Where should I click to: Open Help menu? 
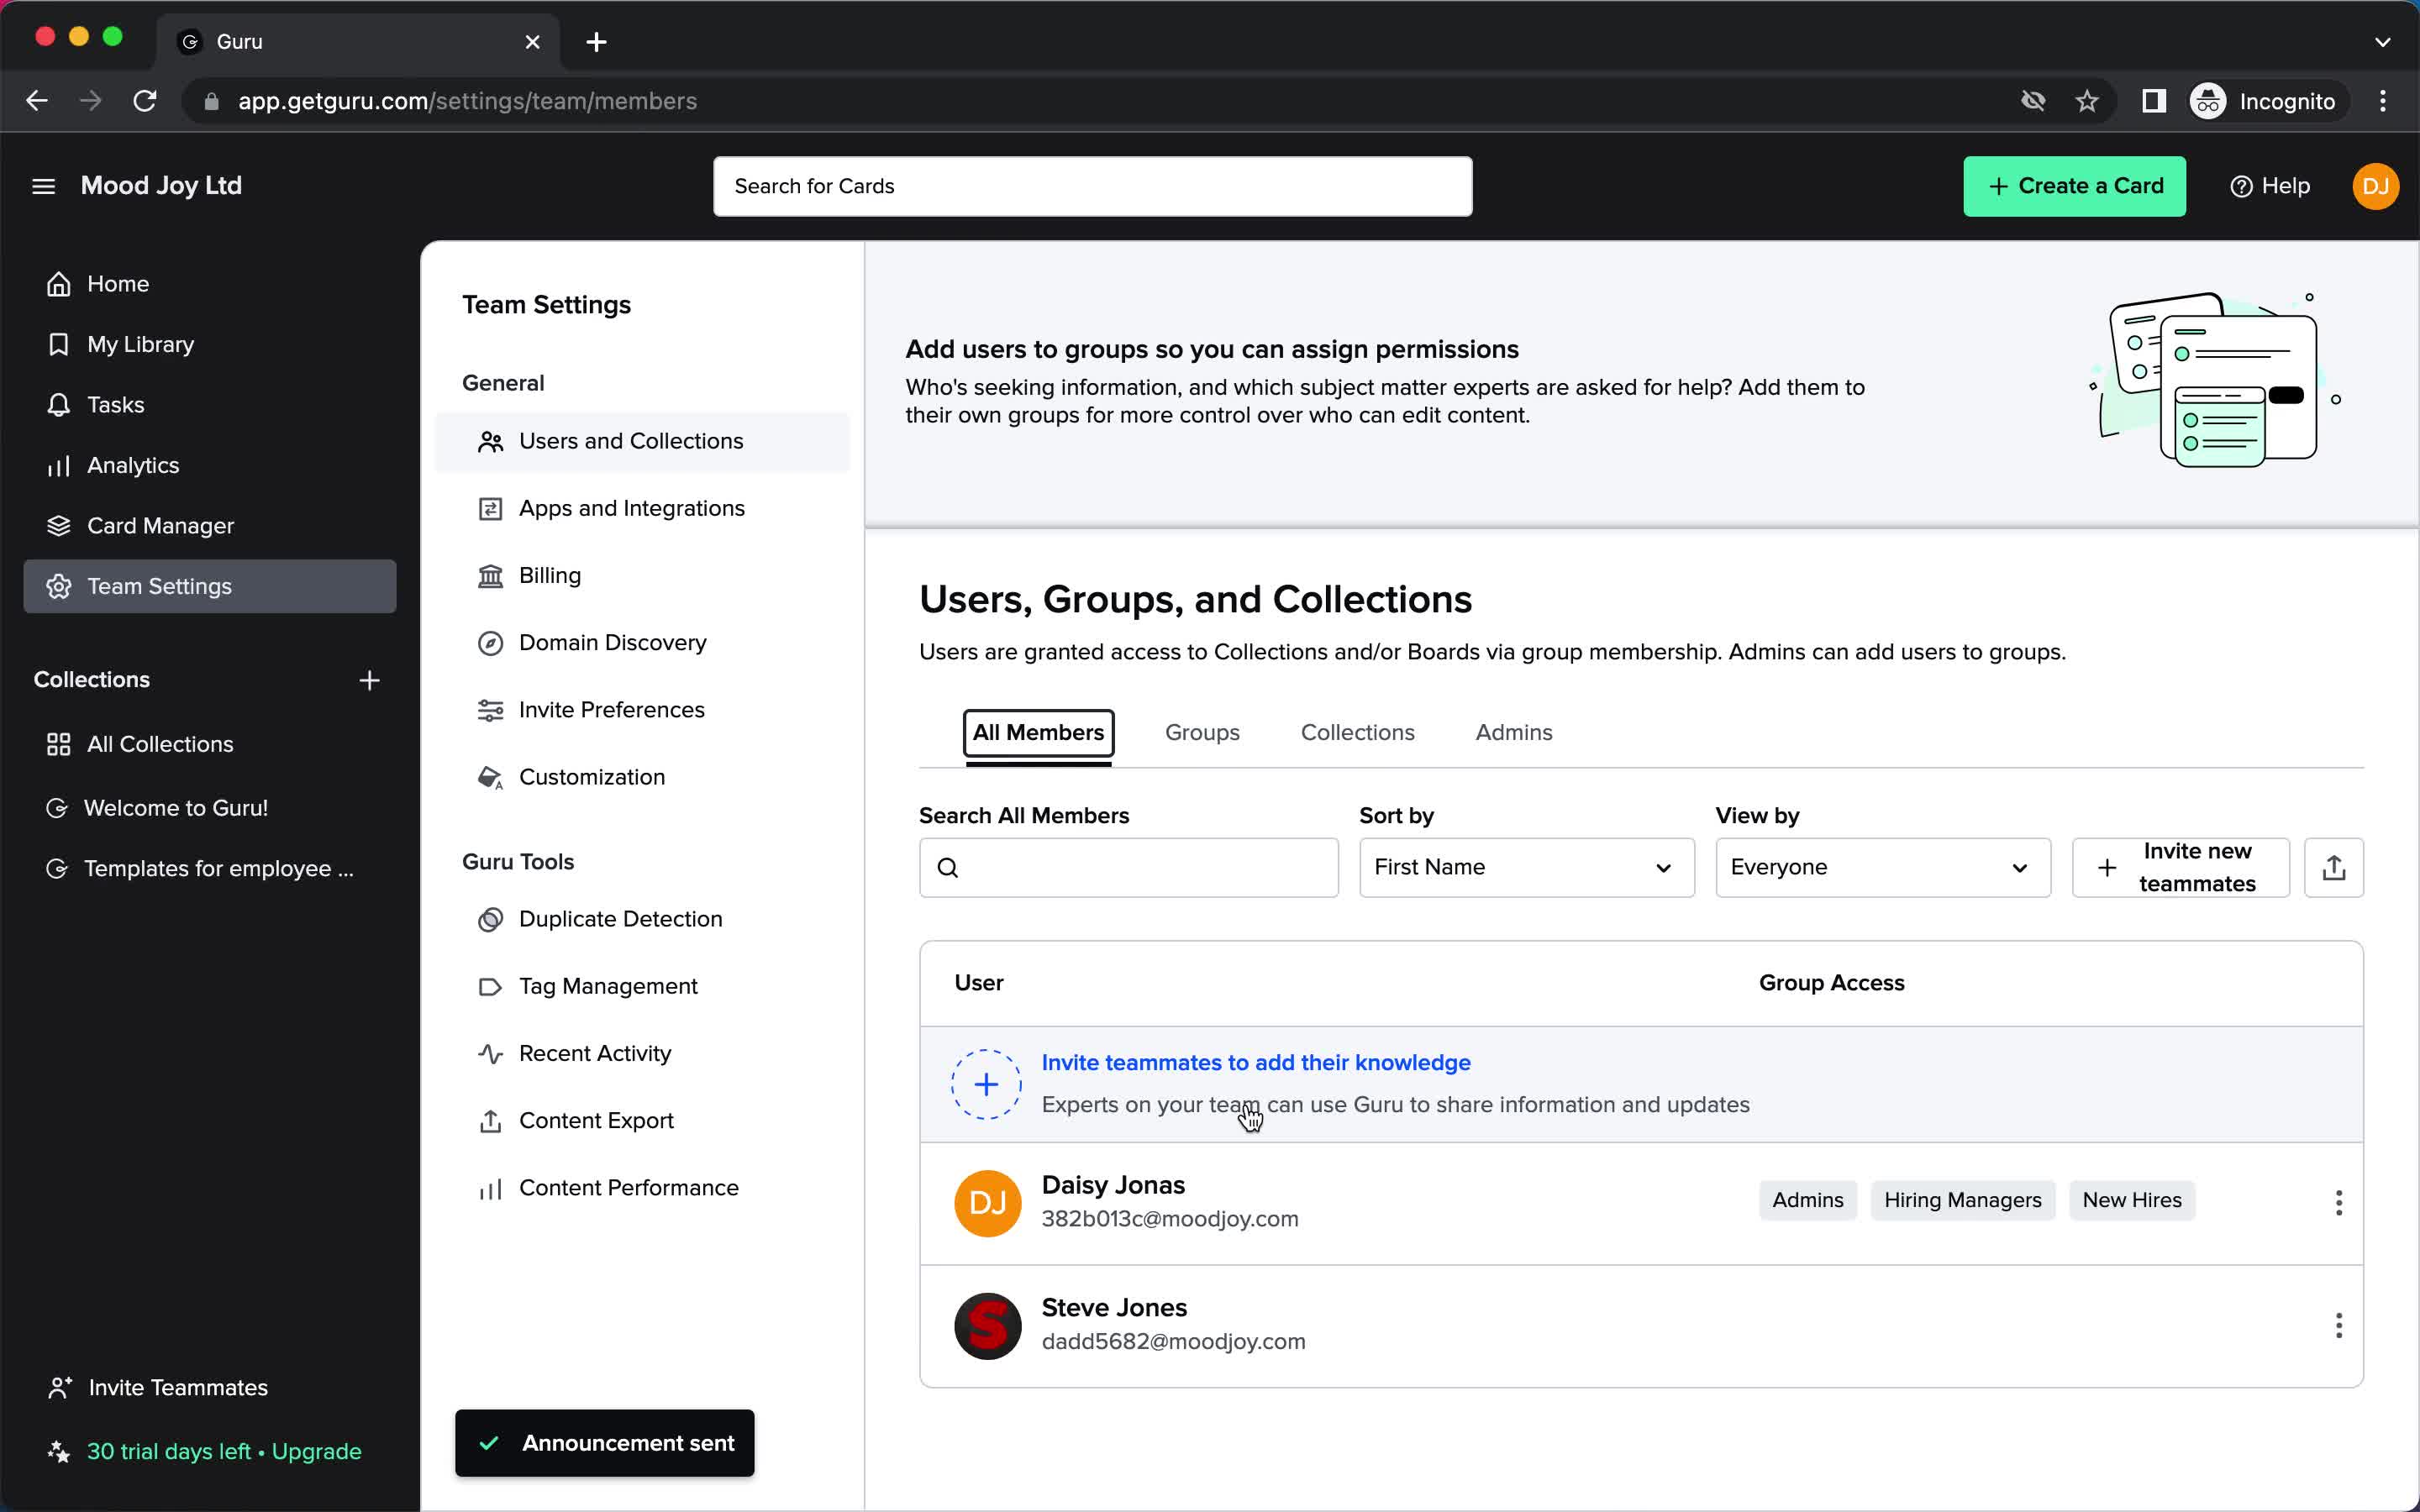tap(2270, 186)
